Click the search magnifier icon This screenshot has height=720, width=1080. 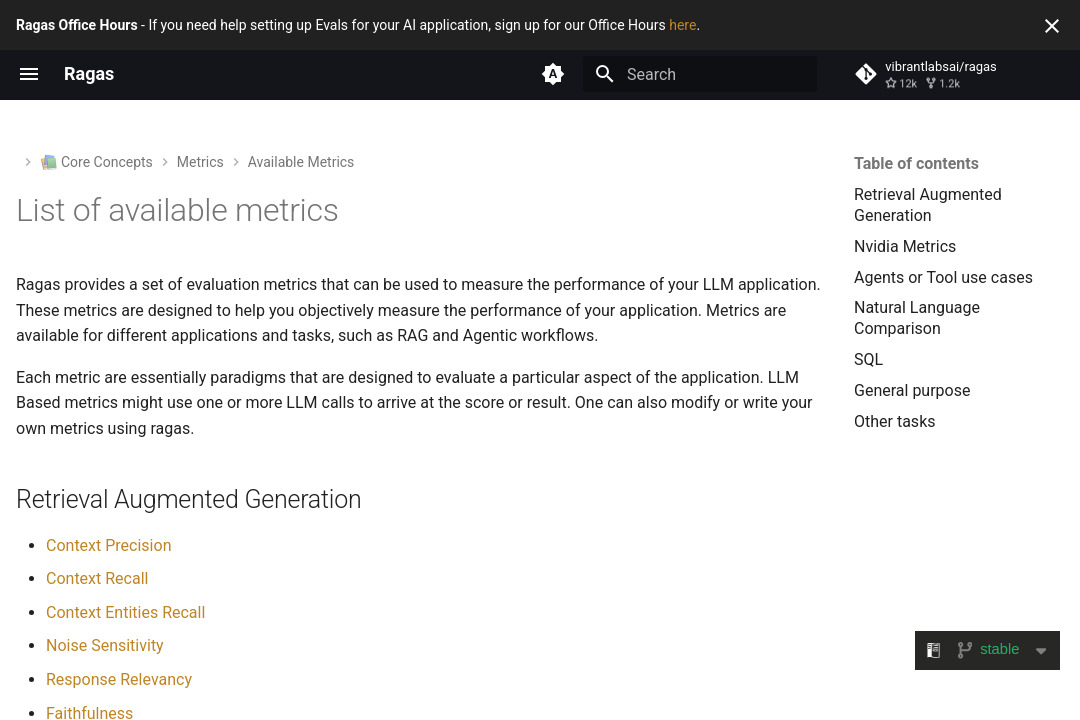(x=605, y=74)
